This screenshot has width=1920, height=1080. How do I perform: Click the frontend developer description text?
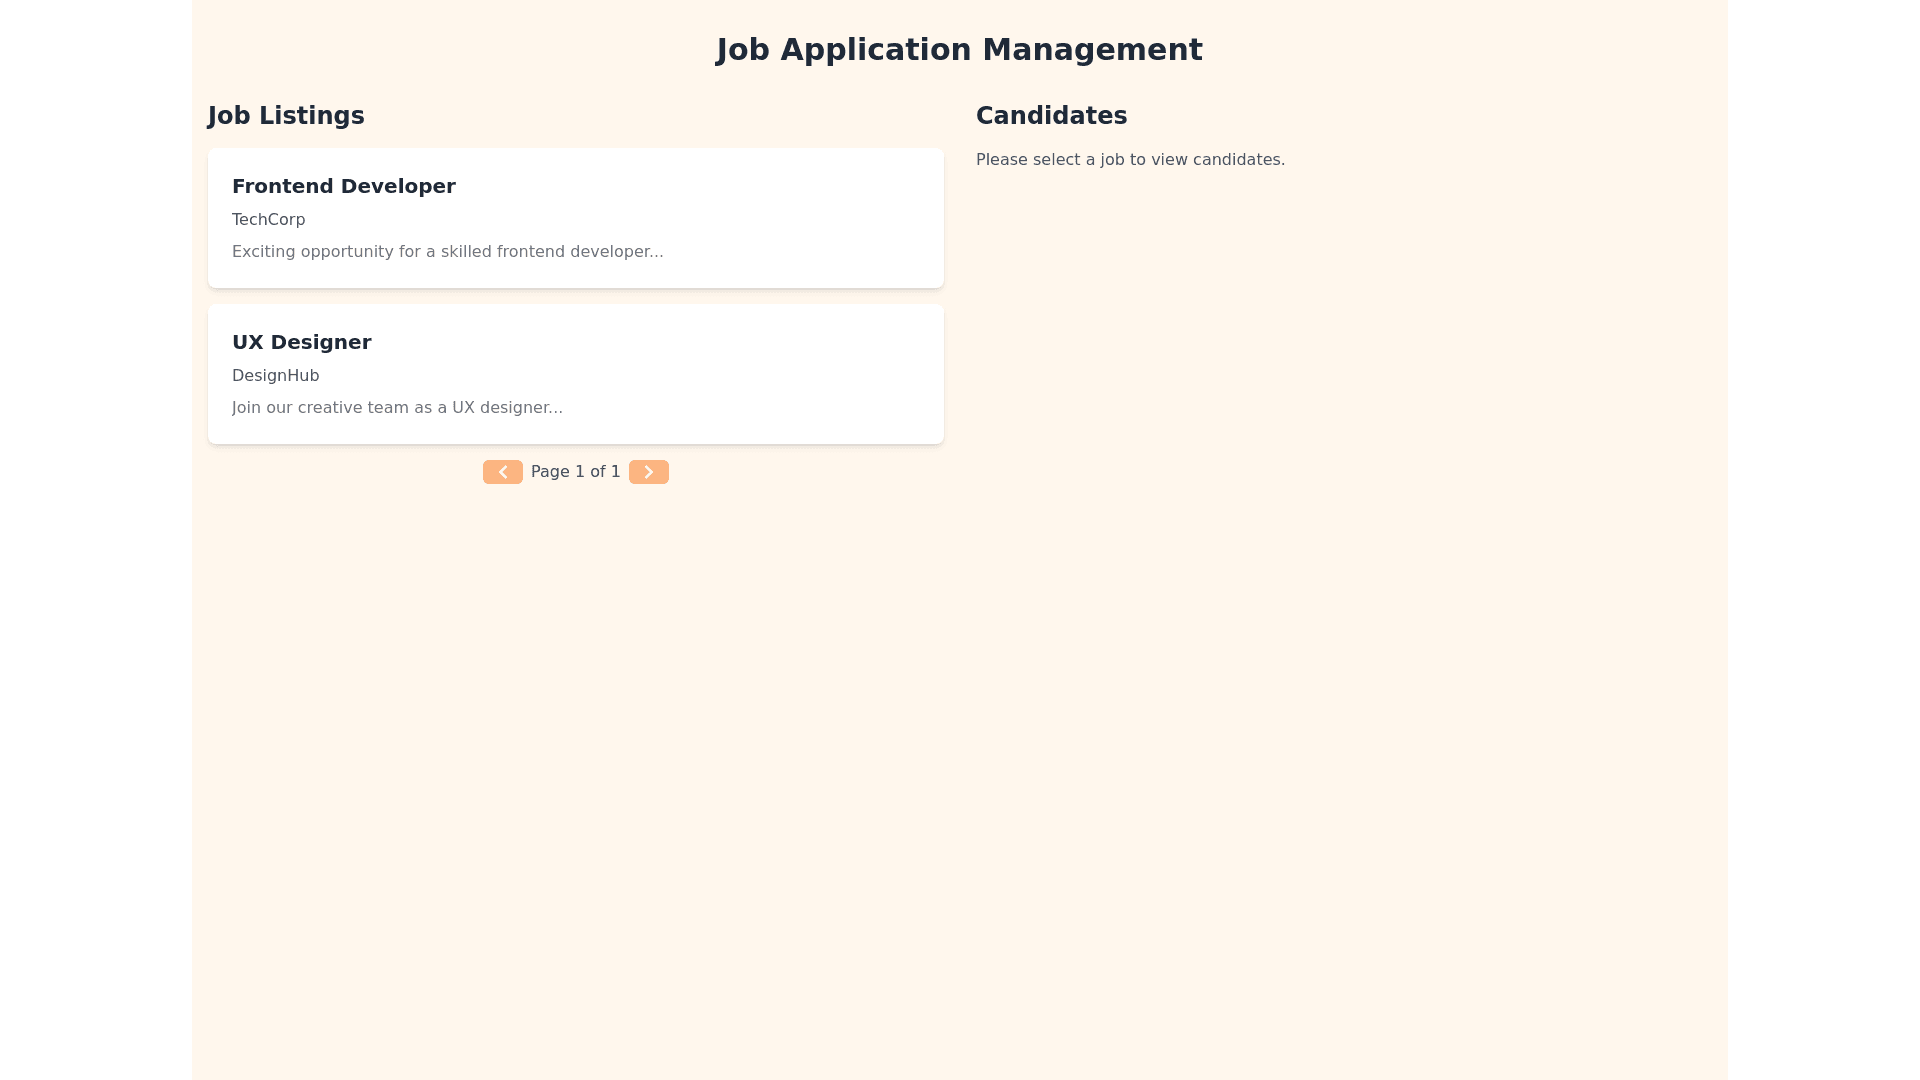click(447, 252)
